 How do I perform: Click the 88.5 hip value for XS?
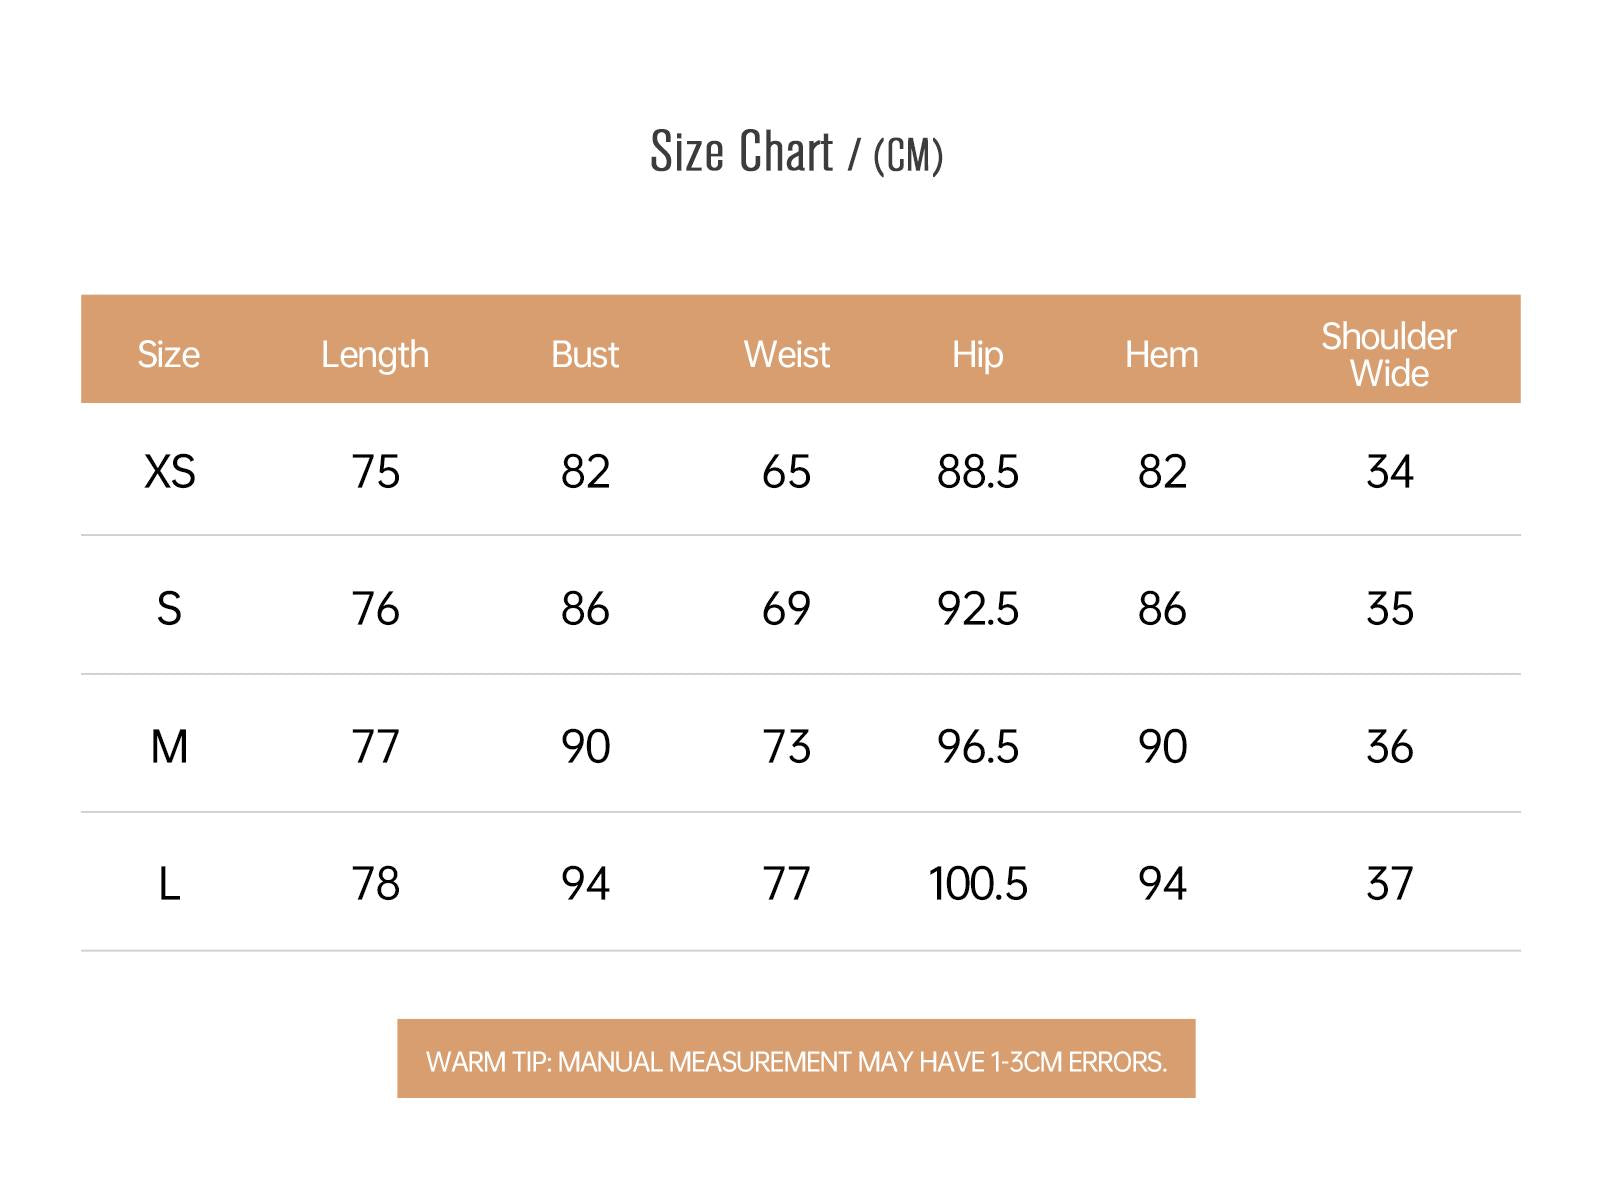(x=978, y=472)
